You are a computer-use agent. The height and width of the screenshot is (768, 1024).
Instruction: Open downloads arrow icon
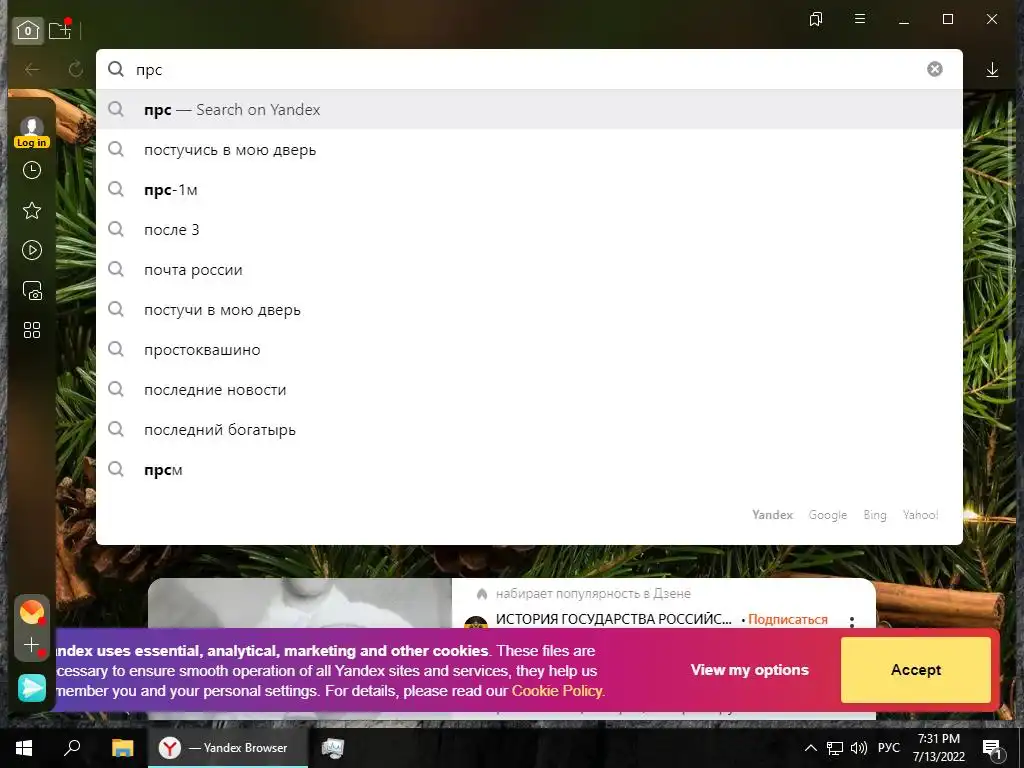(x=992, y=70)
